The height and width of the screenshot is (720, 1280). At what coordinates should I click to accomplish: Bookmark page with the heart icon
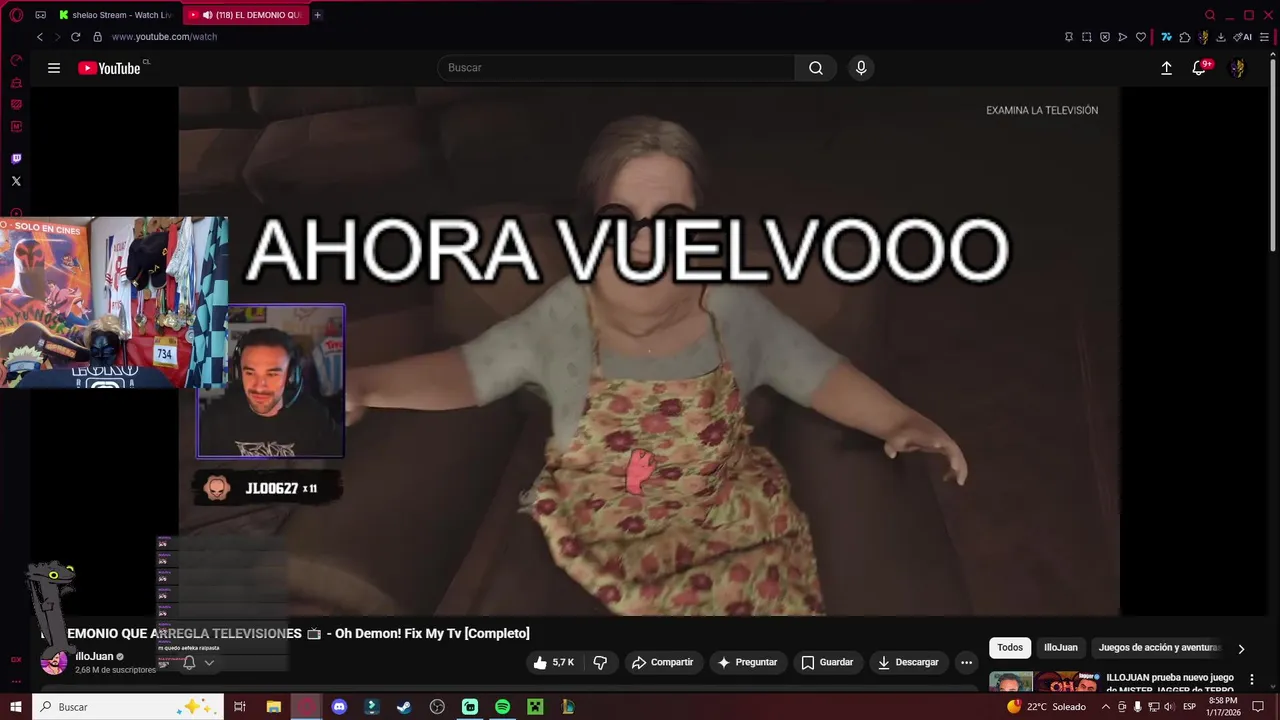1141,37
